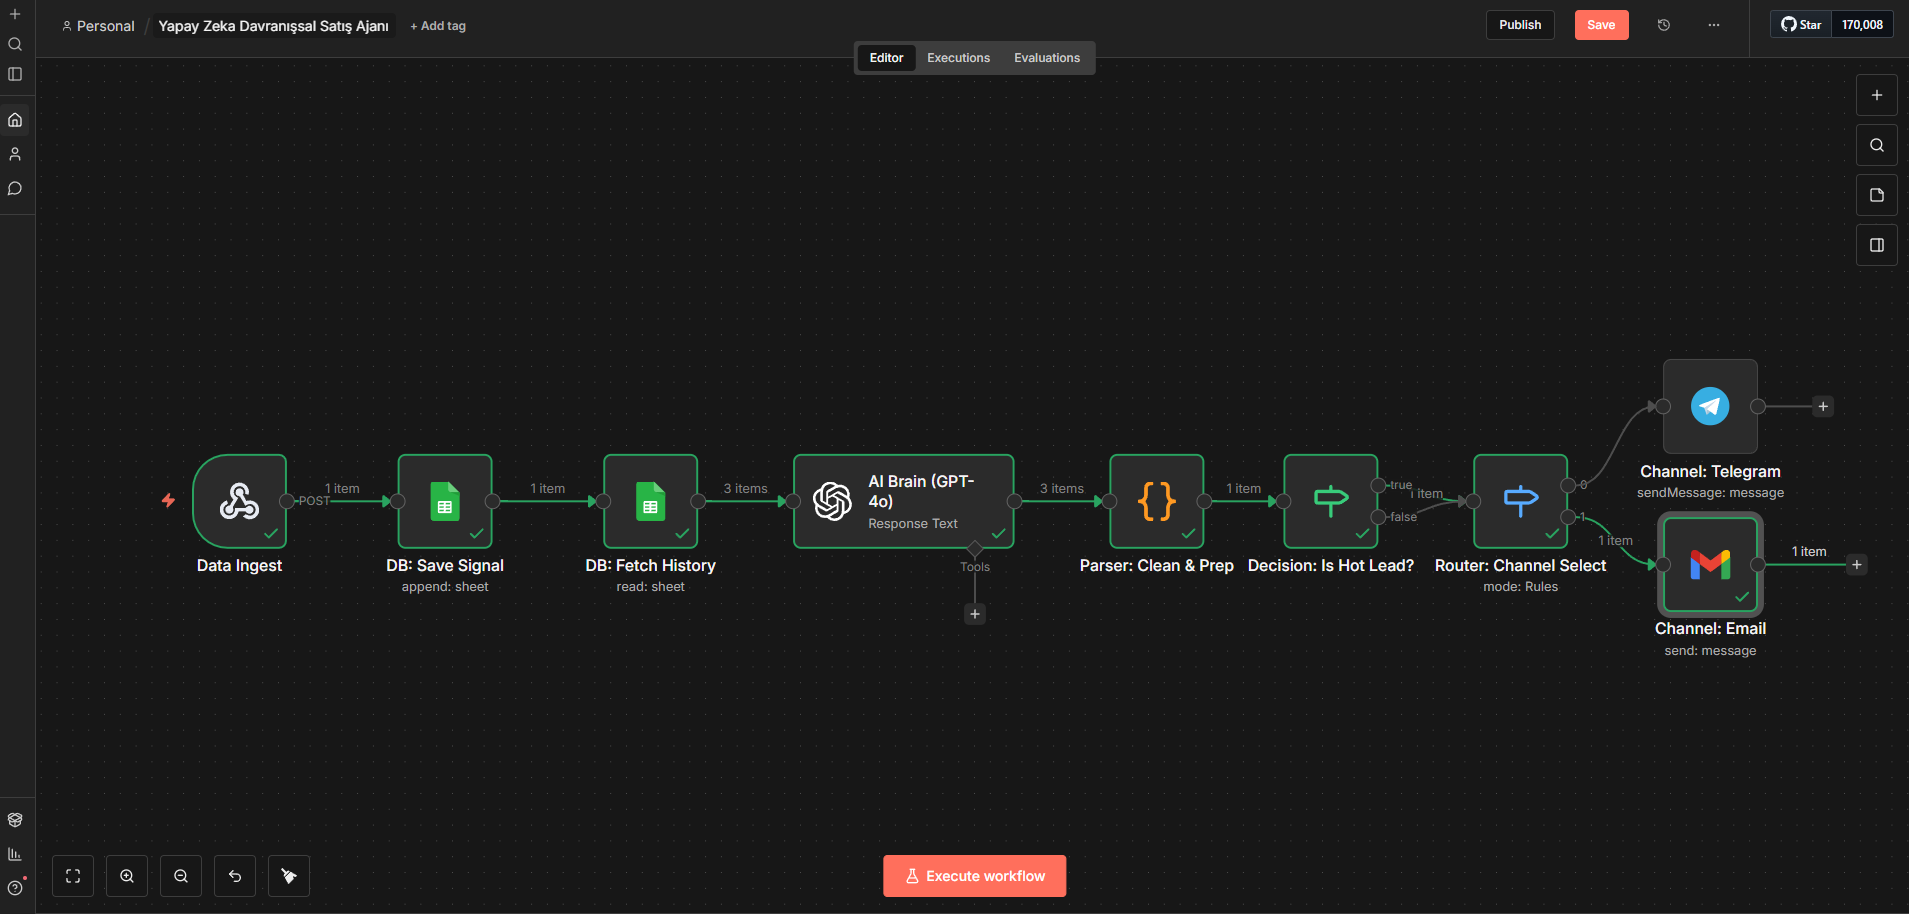Click the 'send: message' subtitle text
Viewport: 1909px width, 914px height.
click(x=1710, y=651)
